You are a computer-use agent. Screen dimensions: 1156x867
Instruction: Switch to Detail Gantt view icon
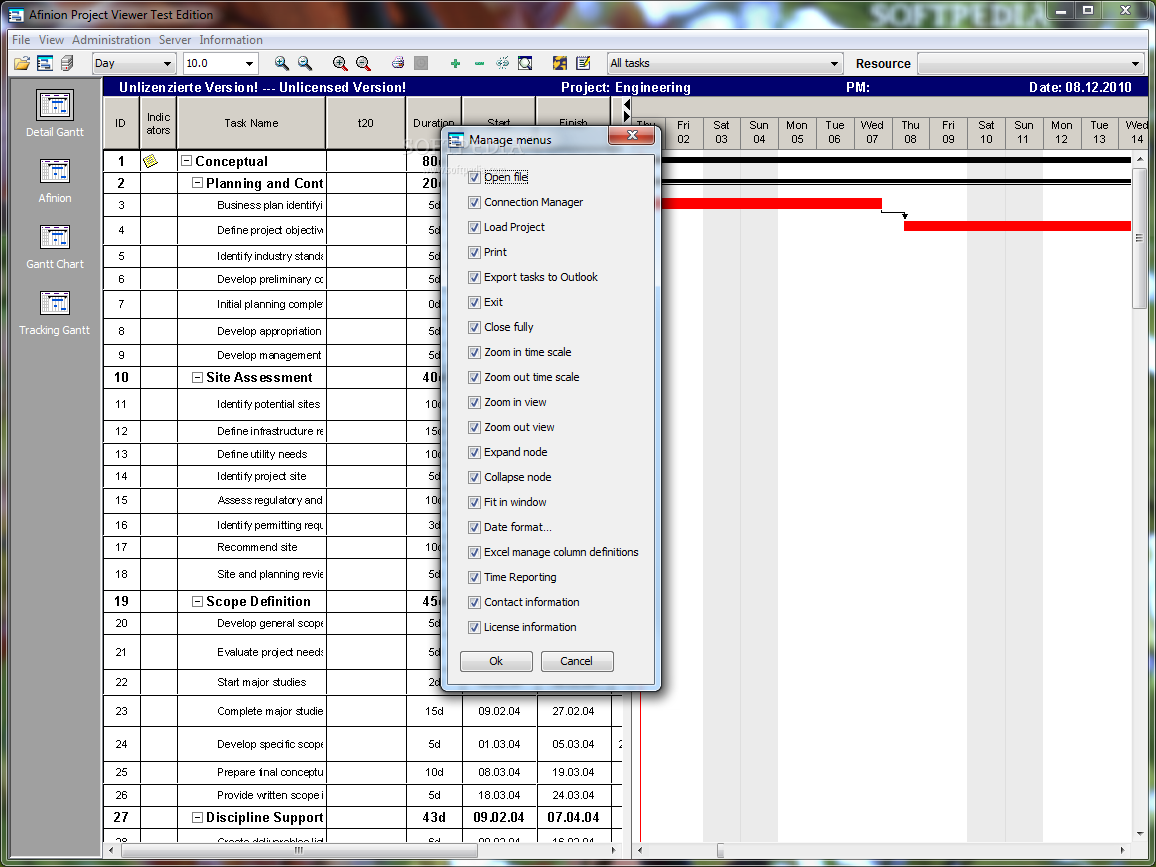[55, 105]
